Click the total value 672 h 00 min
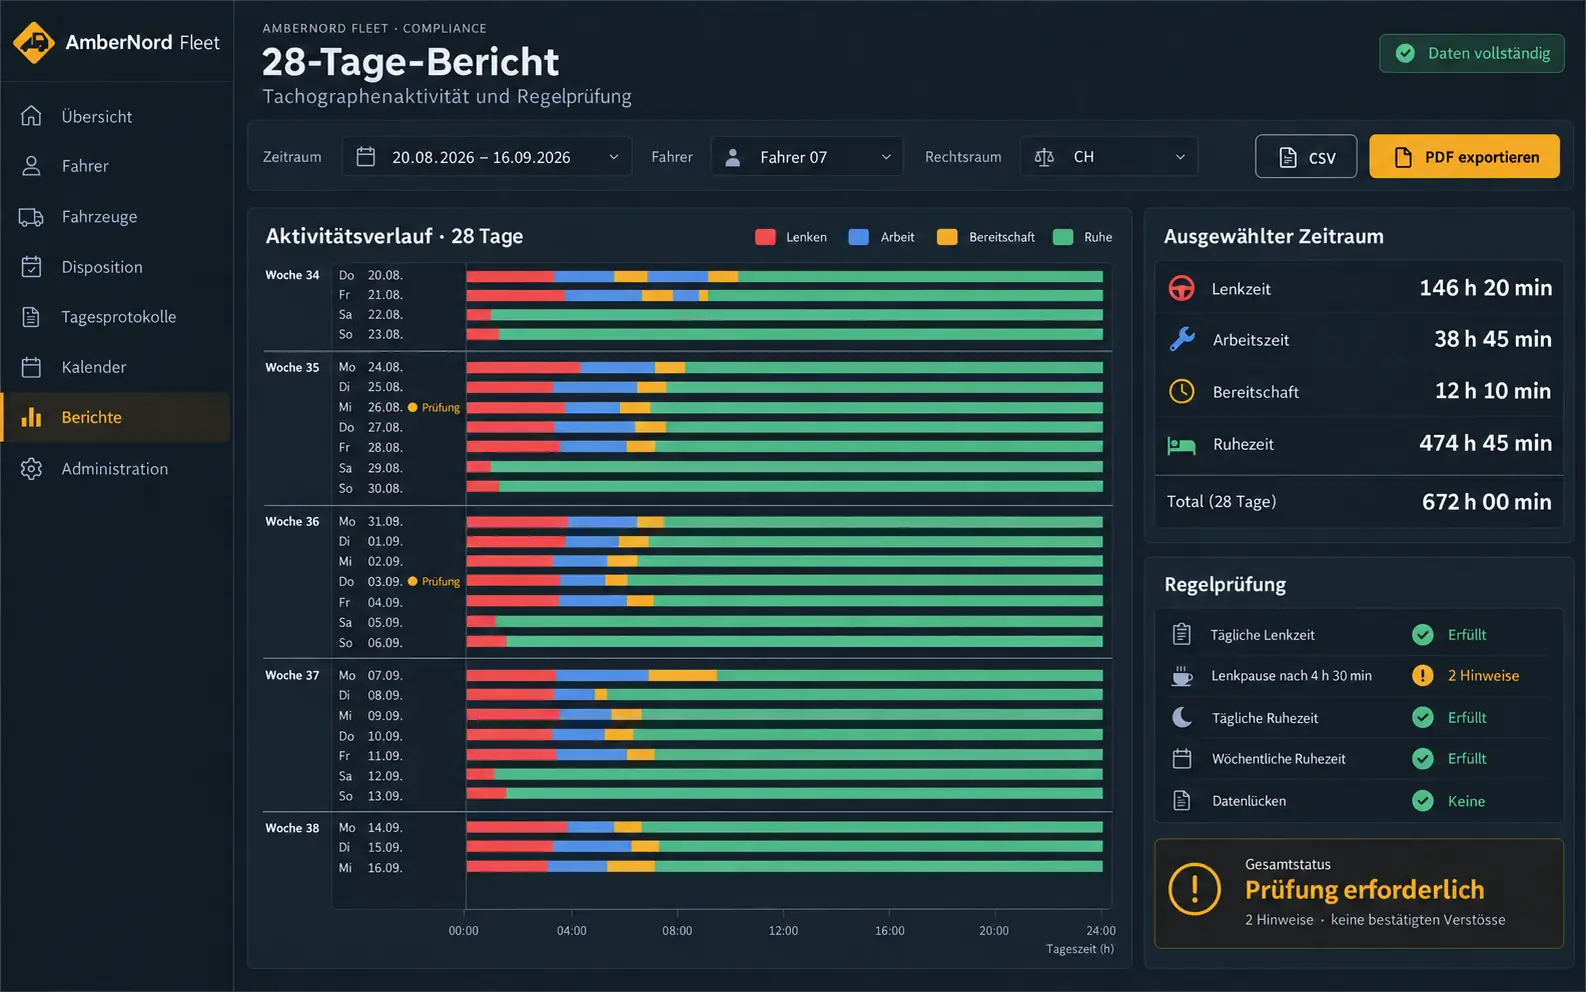The width and height of the screenshot is (1586, 992). pyautogui.click(x=1487, y=502)
